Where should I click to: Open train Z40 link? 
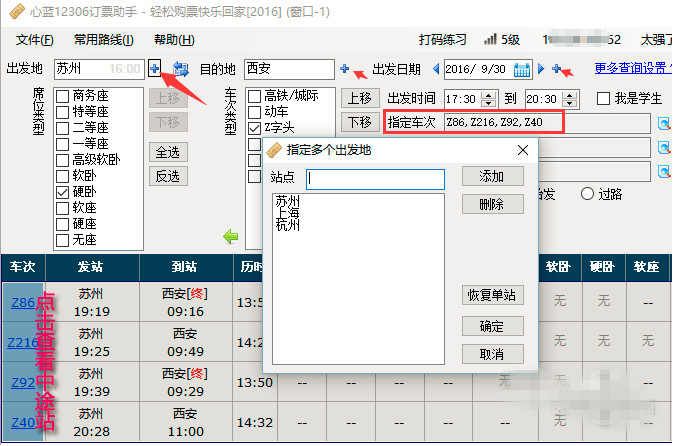pos(23,422)
